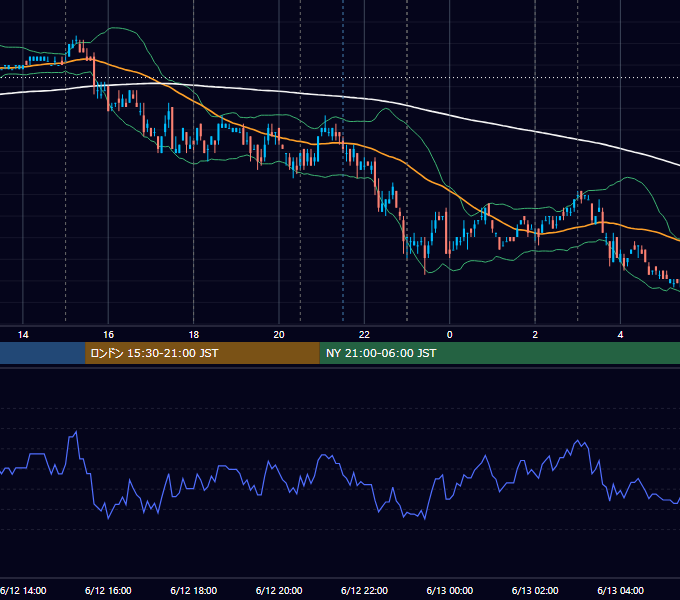Viewport: 680px width, 600px height.
Task: Click the blue session bar before ロンドン
Action: 42,353
